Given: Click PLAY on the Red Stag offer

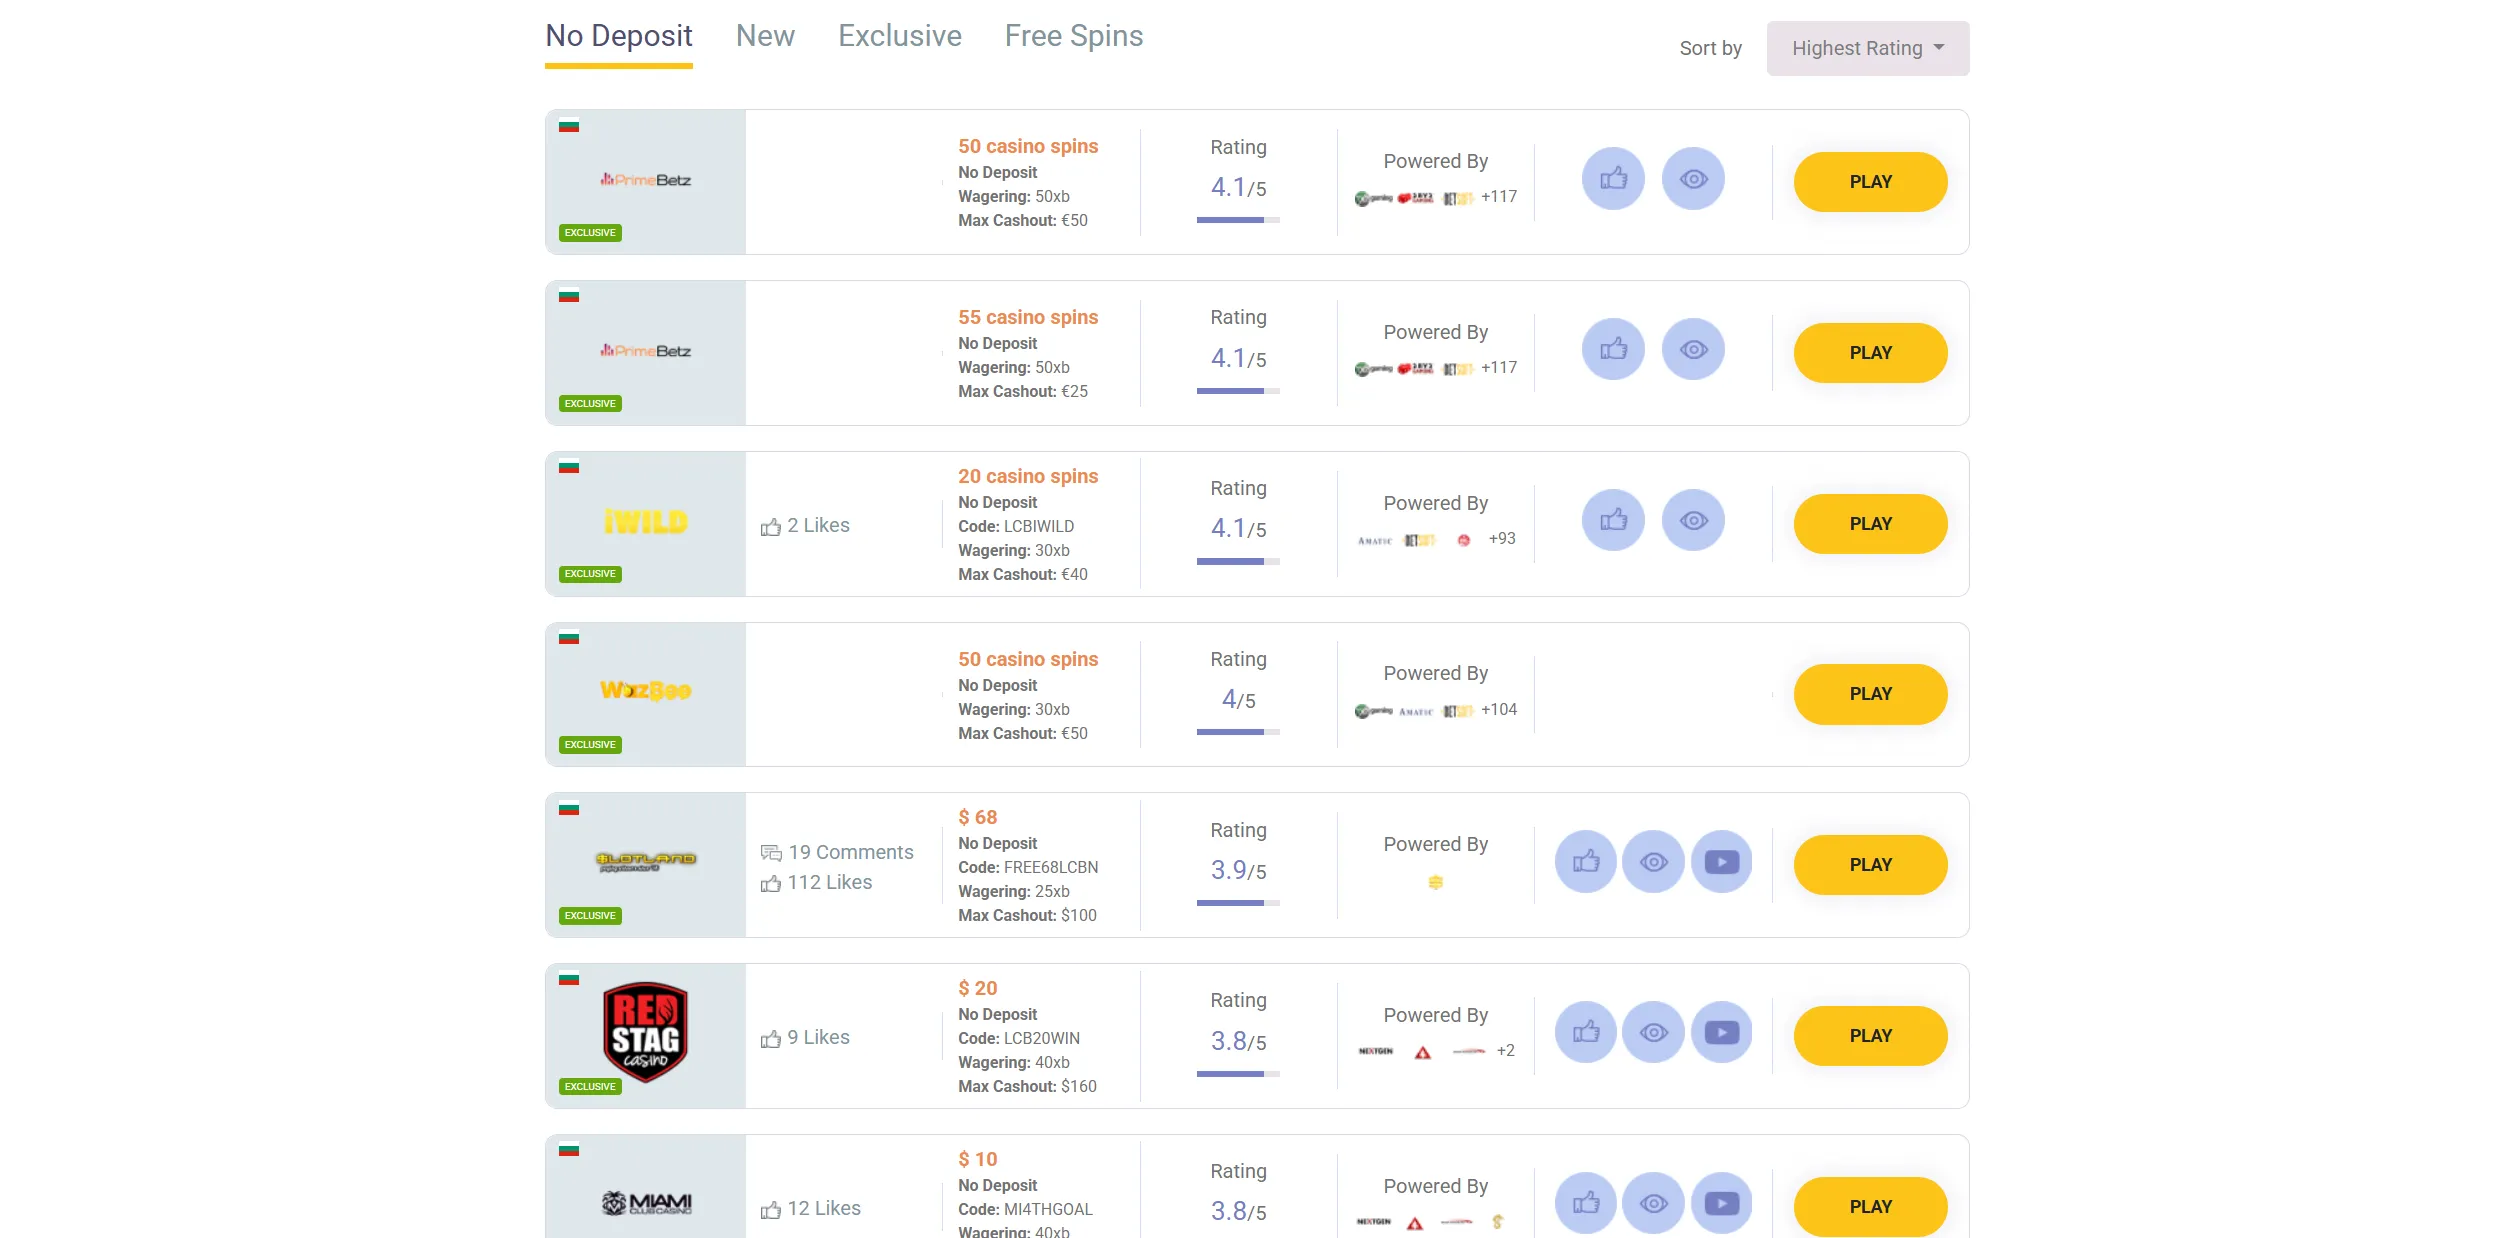Looking at the screenshot, I should tap(1871, 1036).
